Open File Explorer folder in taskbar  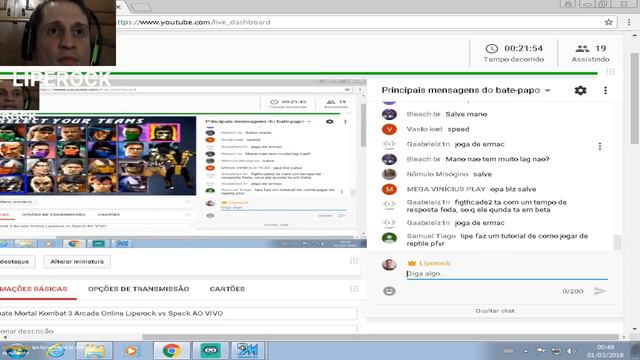point(94,351)
